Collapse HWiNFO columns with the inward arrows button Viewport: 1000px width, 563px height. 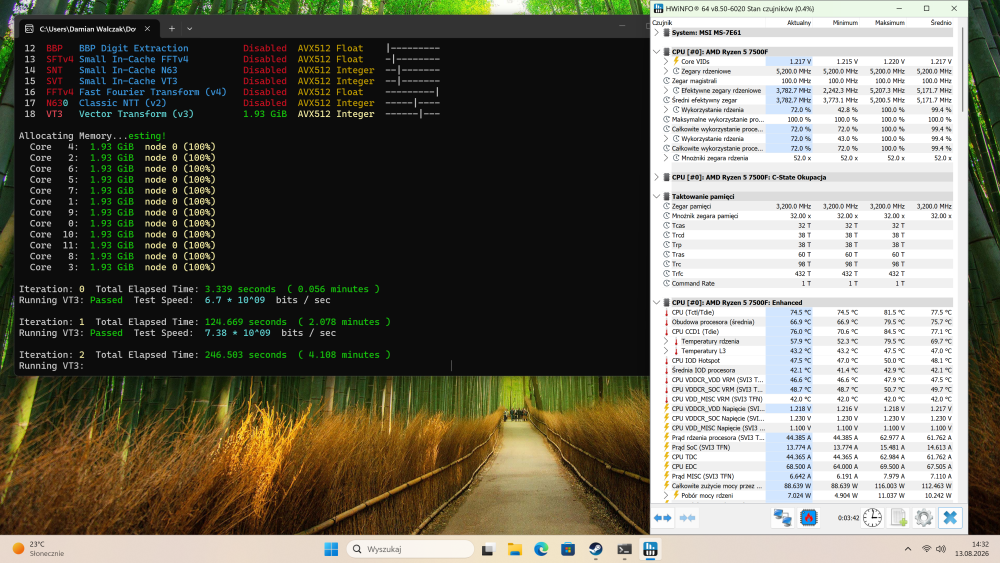[x=688, y=518]
